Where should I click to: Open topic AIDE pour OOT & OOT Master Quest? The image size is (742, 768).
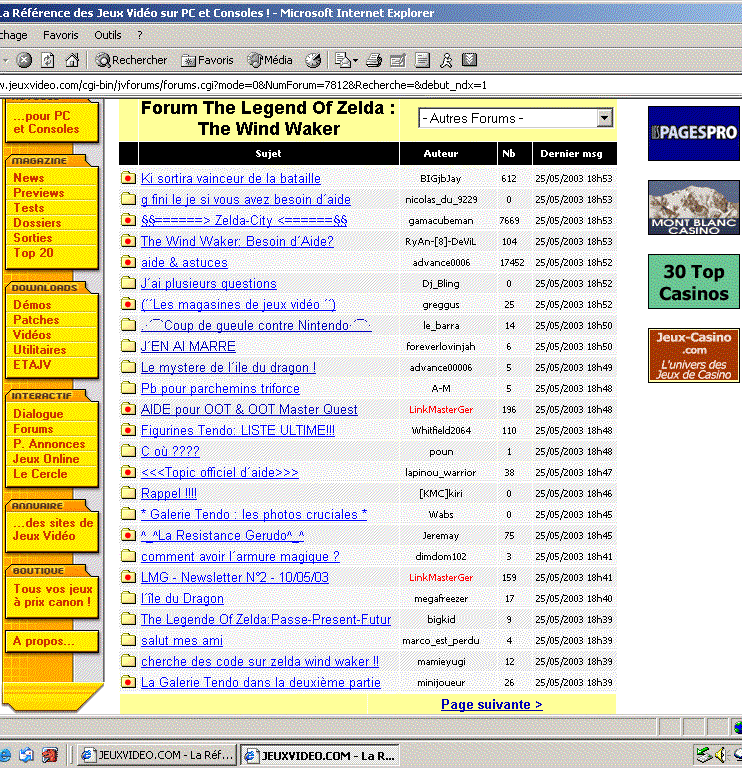[249, 409]
